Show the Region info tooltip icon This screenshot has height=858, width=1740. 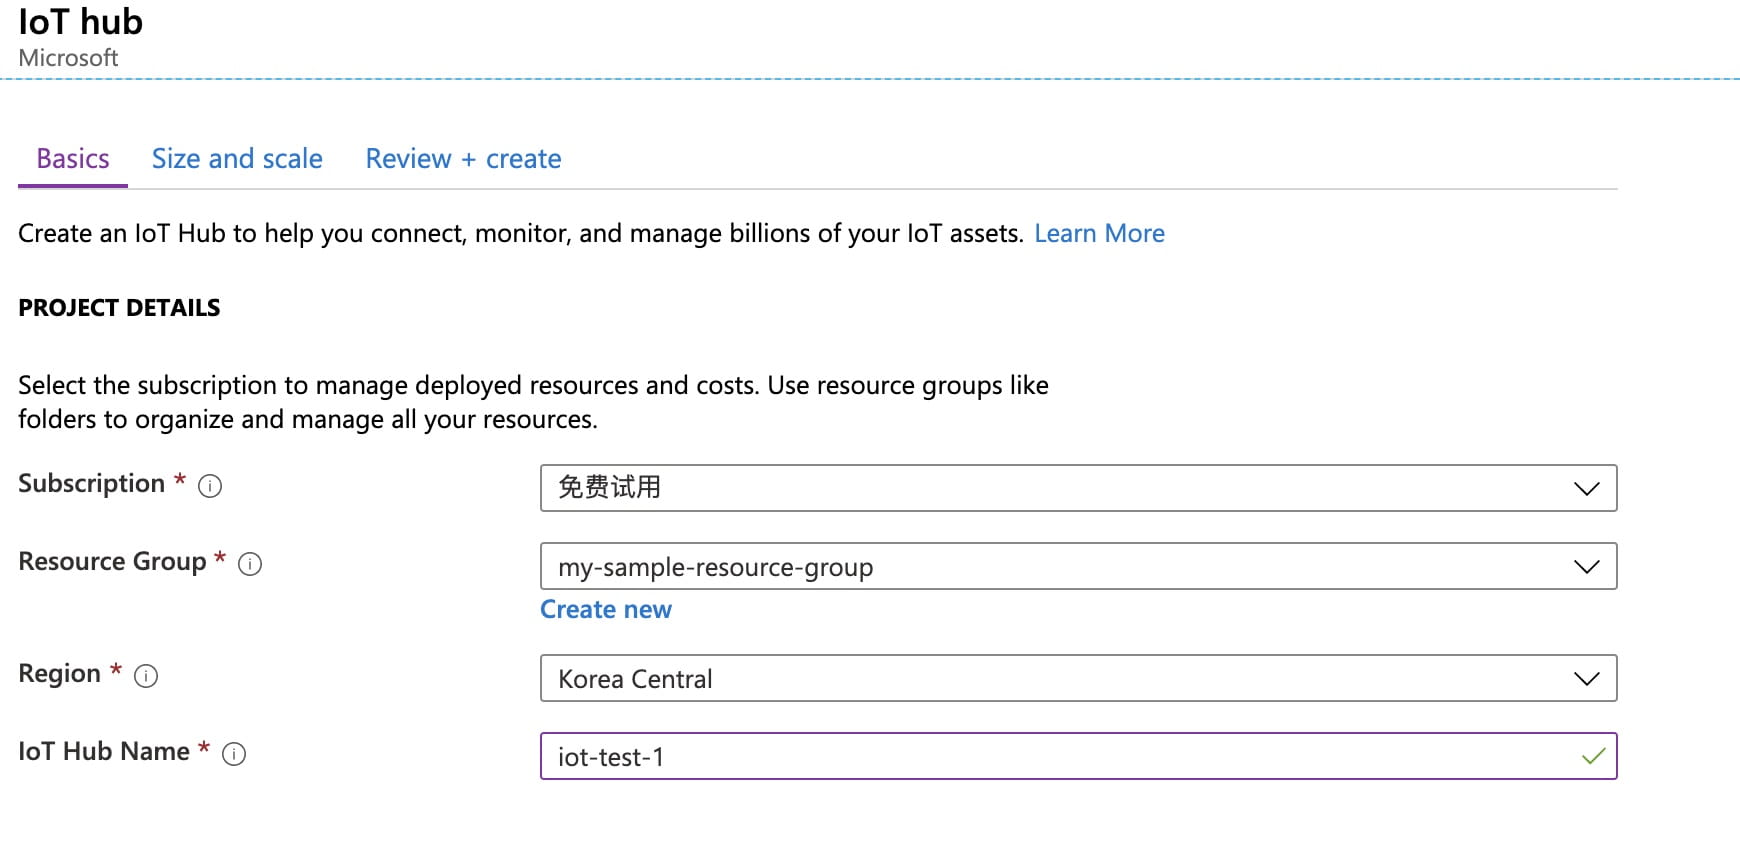coord(146,676)
